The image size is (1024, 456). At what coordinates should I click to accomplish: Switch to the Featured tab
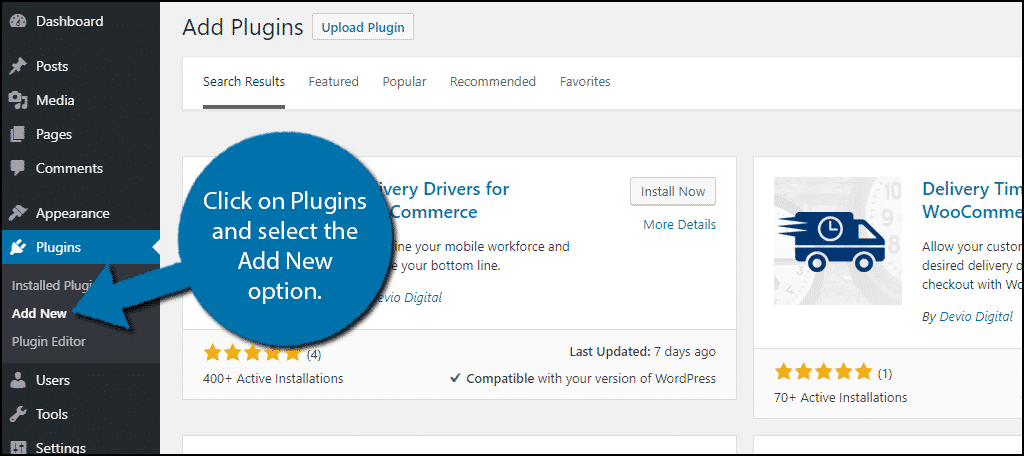coord(334,82)
